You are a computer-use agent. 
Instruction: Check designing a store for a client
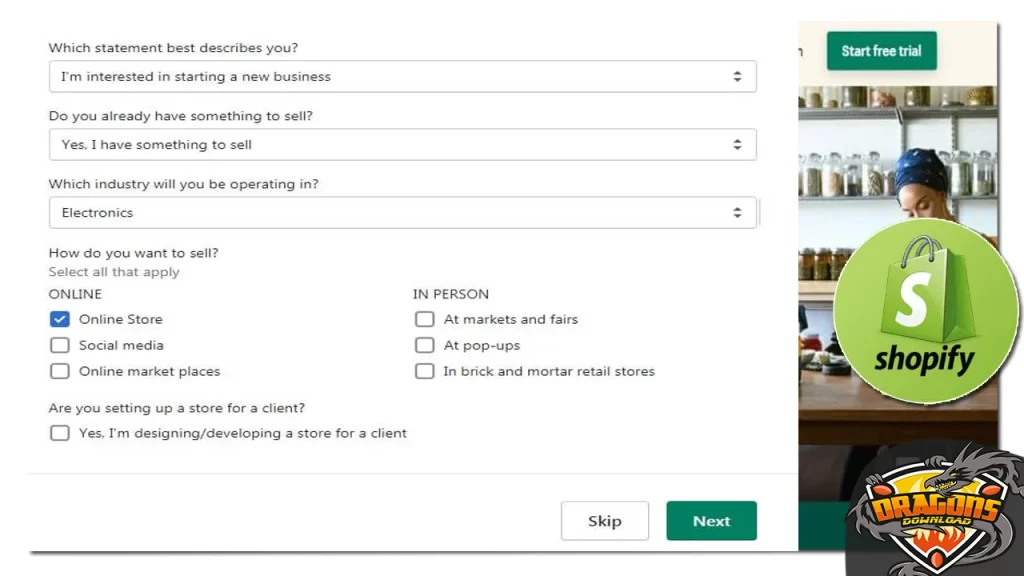click(60, 433)
